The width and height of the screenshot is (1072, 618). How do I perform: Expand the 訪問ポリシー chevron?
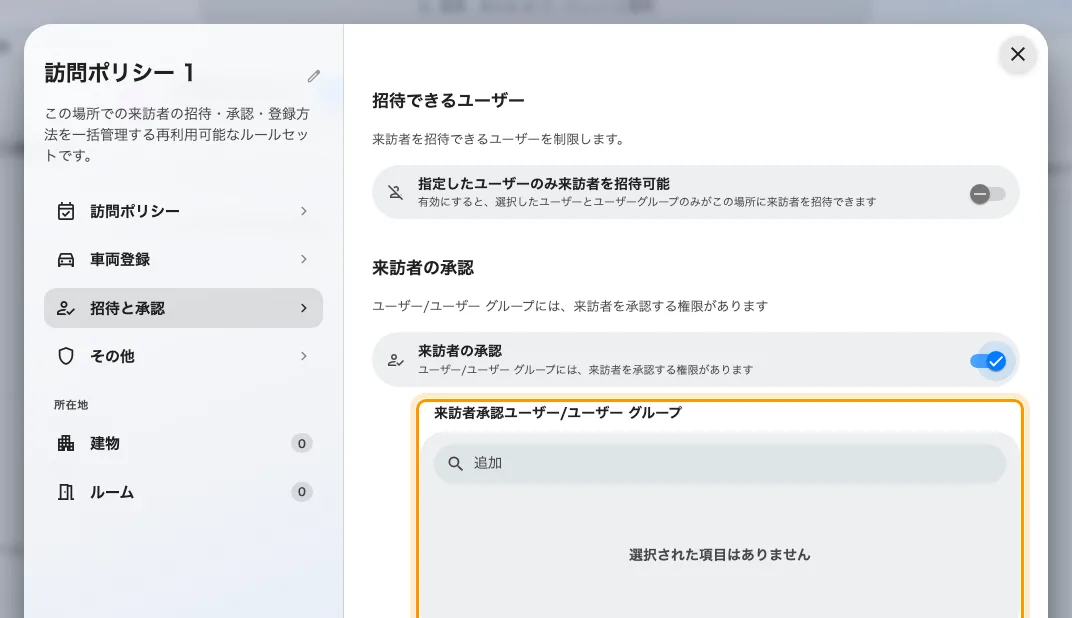(304, 211)
